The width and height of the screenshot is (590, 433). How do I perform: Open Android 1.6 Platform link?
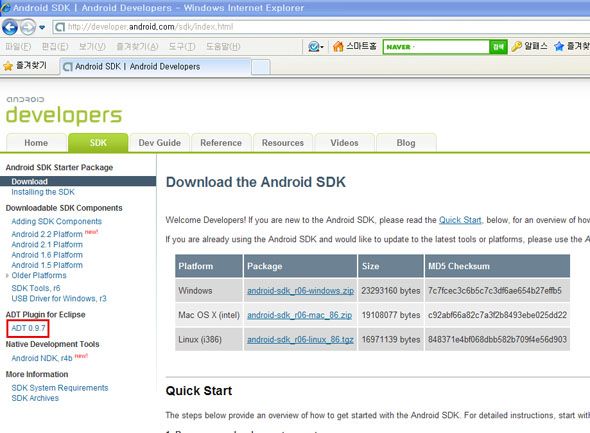(47, 255)
